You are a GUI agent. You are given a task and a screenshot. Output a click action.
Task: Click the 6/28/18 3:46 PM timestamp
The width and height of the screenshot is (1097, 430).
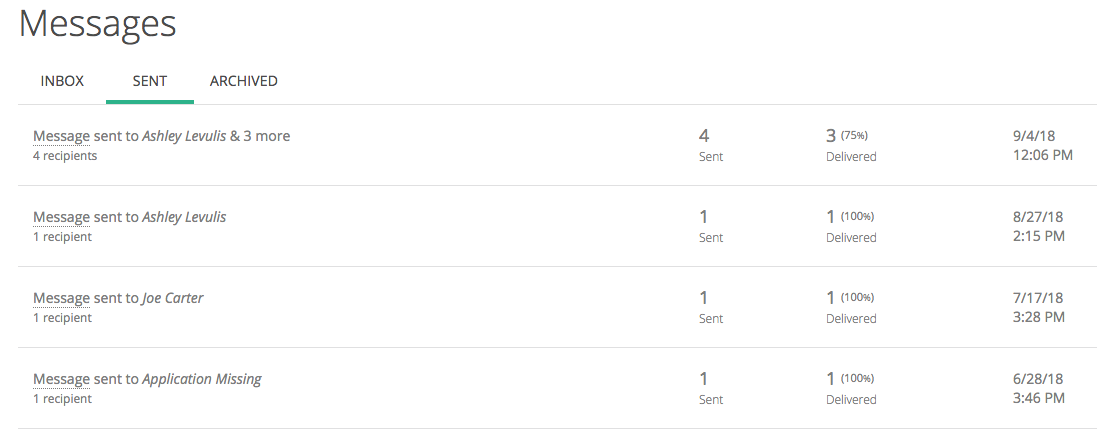coord(1038,388)
